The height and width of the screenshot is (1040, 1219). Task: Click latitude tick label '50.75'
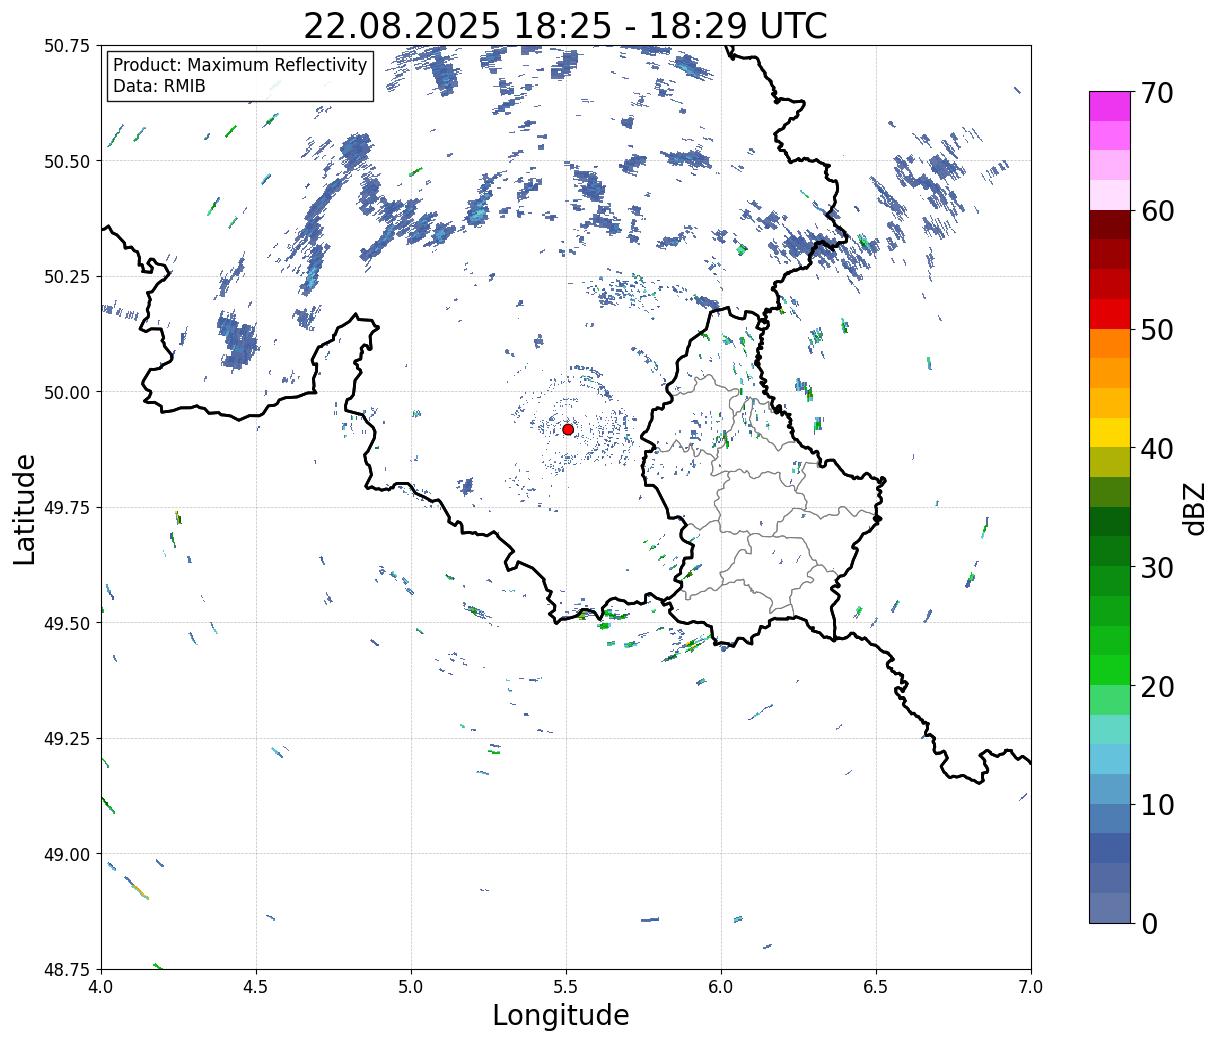[67, 46]
